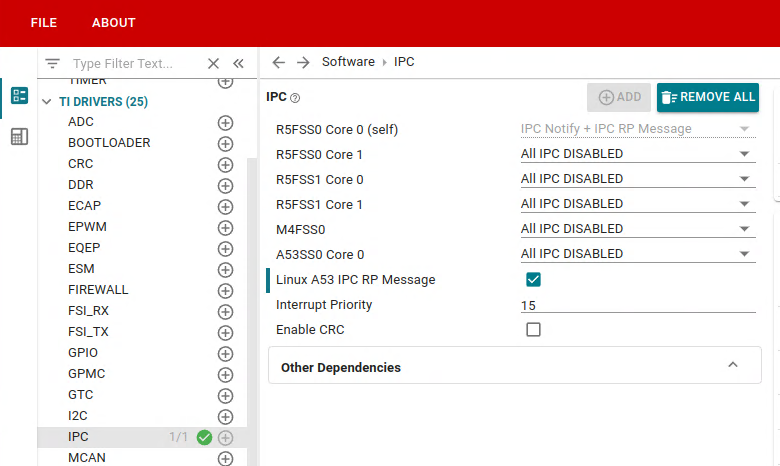The height and width of the screenshot is (466, 780).
Task: Open the R5FSS0 Core 1 dropdown
Action: click(x=638, y=154)
